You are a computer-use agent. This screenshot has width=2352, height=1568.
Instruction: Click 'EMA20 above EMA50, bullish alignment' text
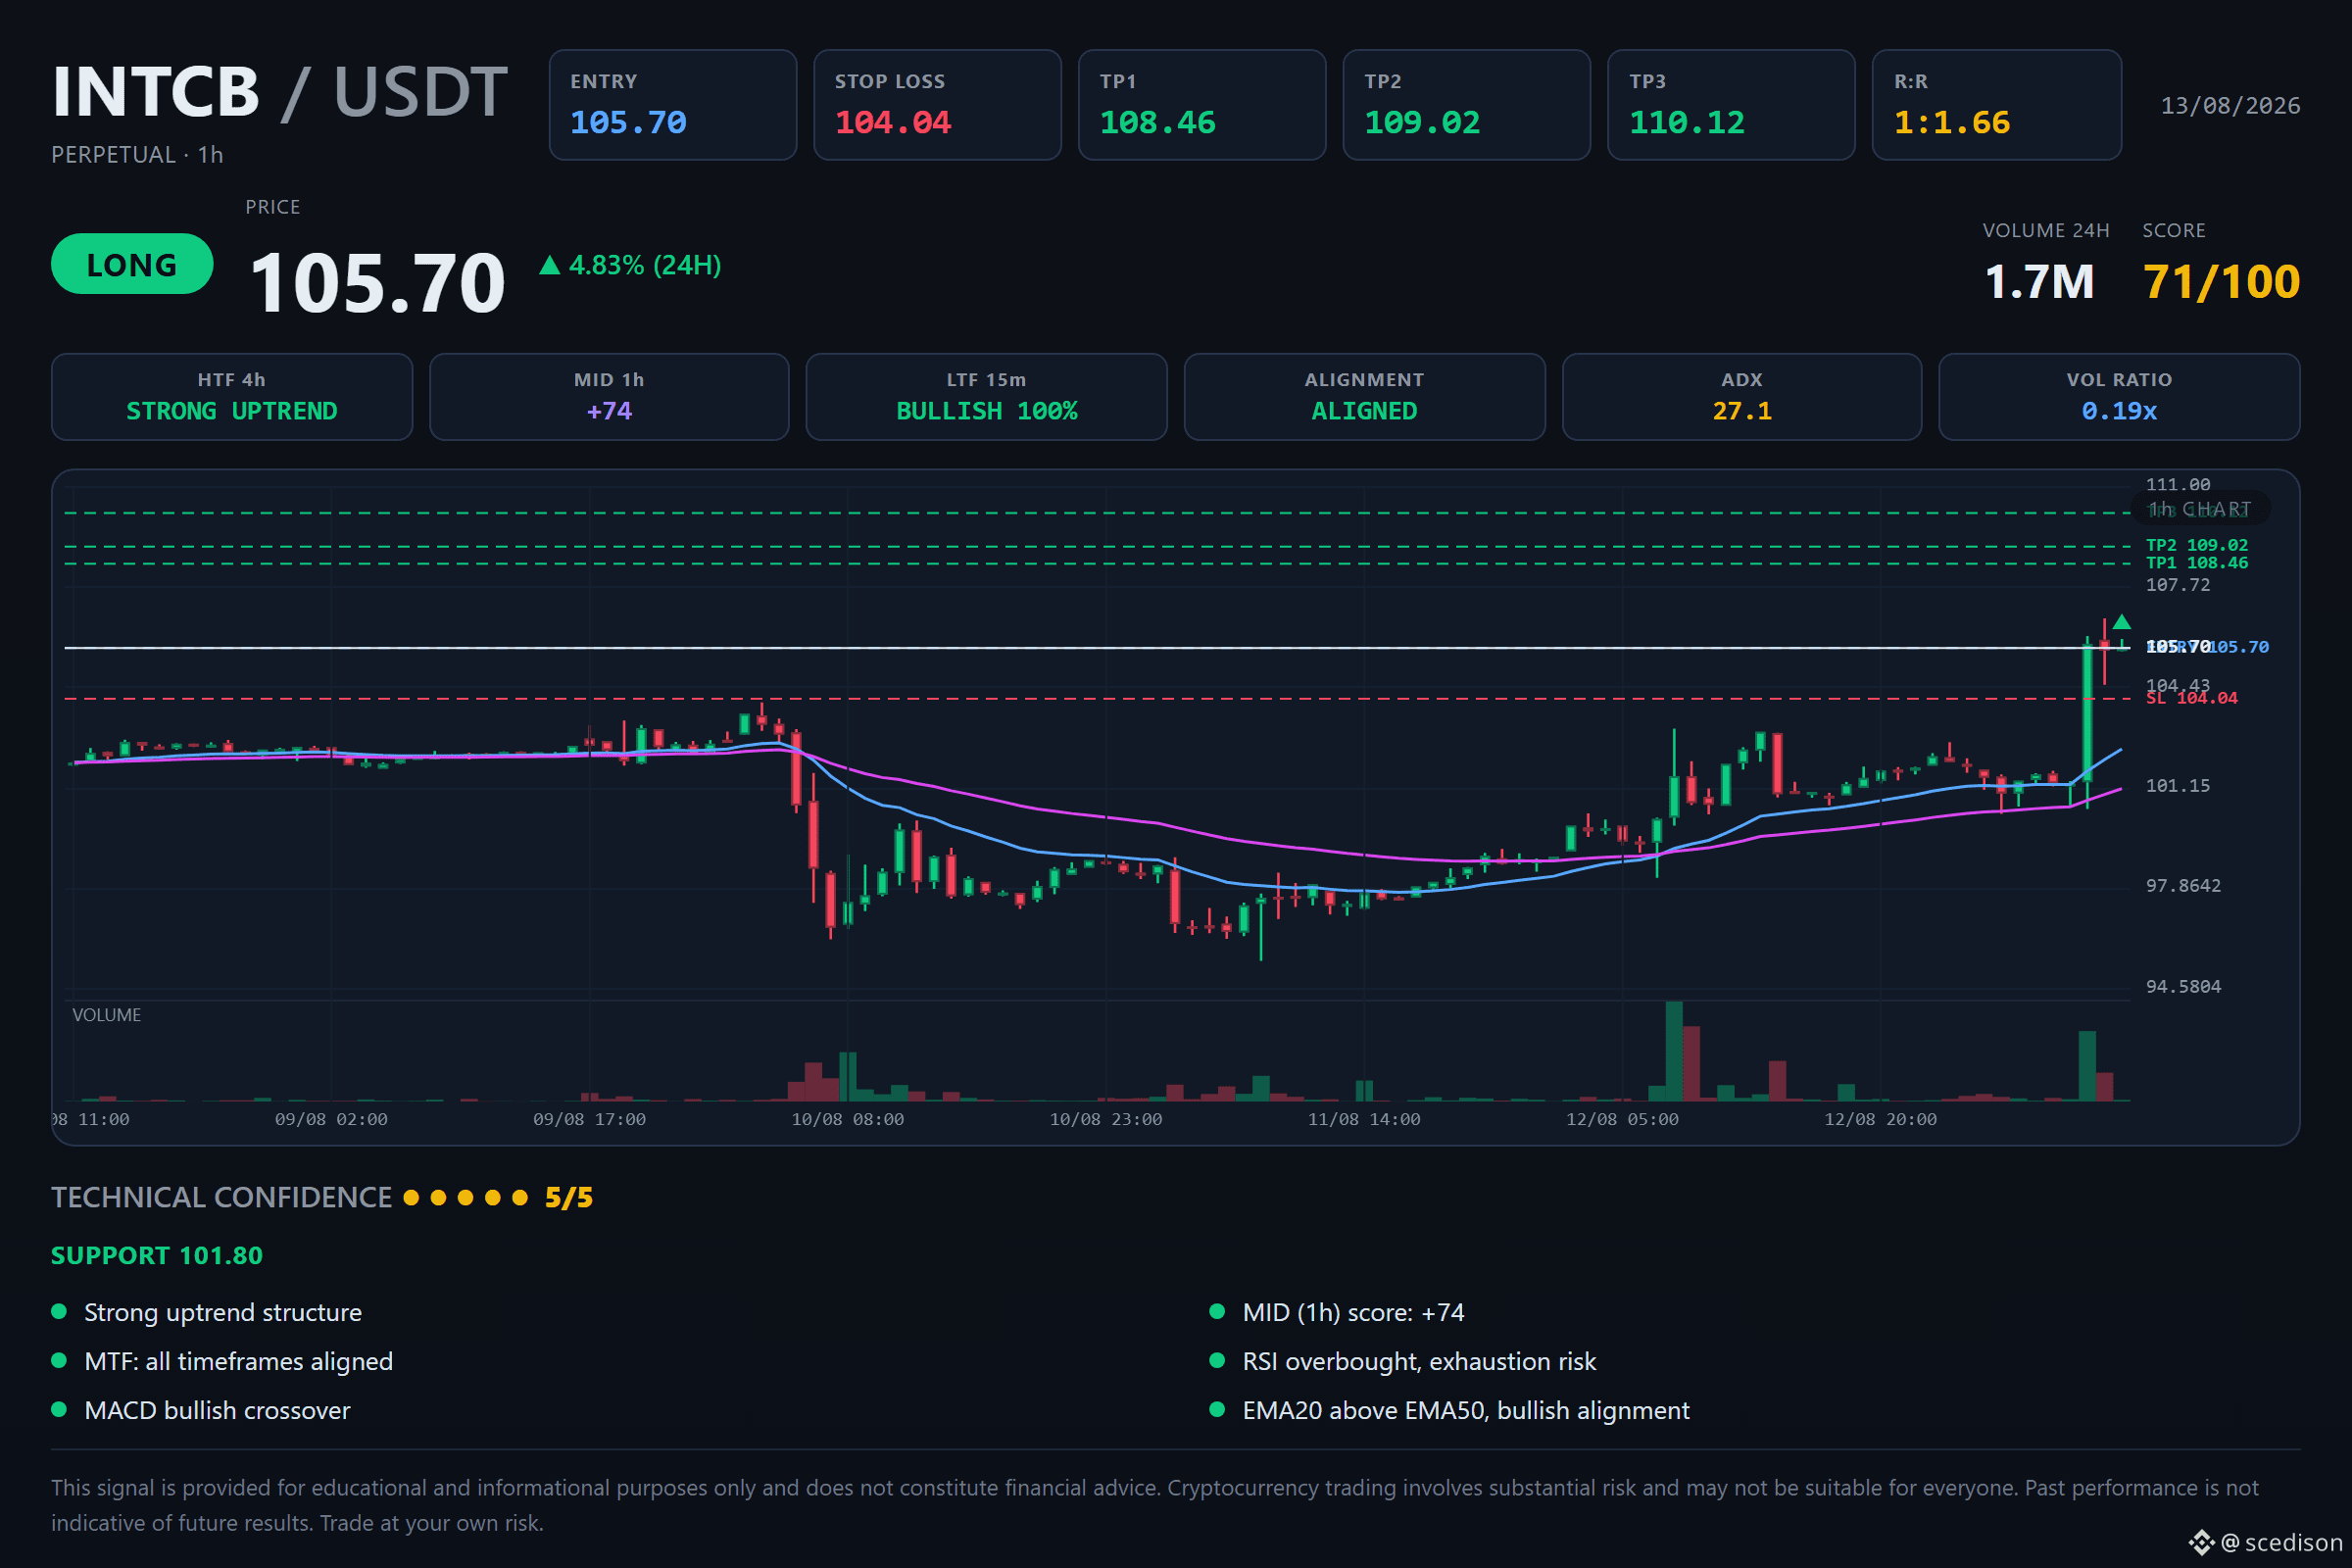coord(1466,1411)
